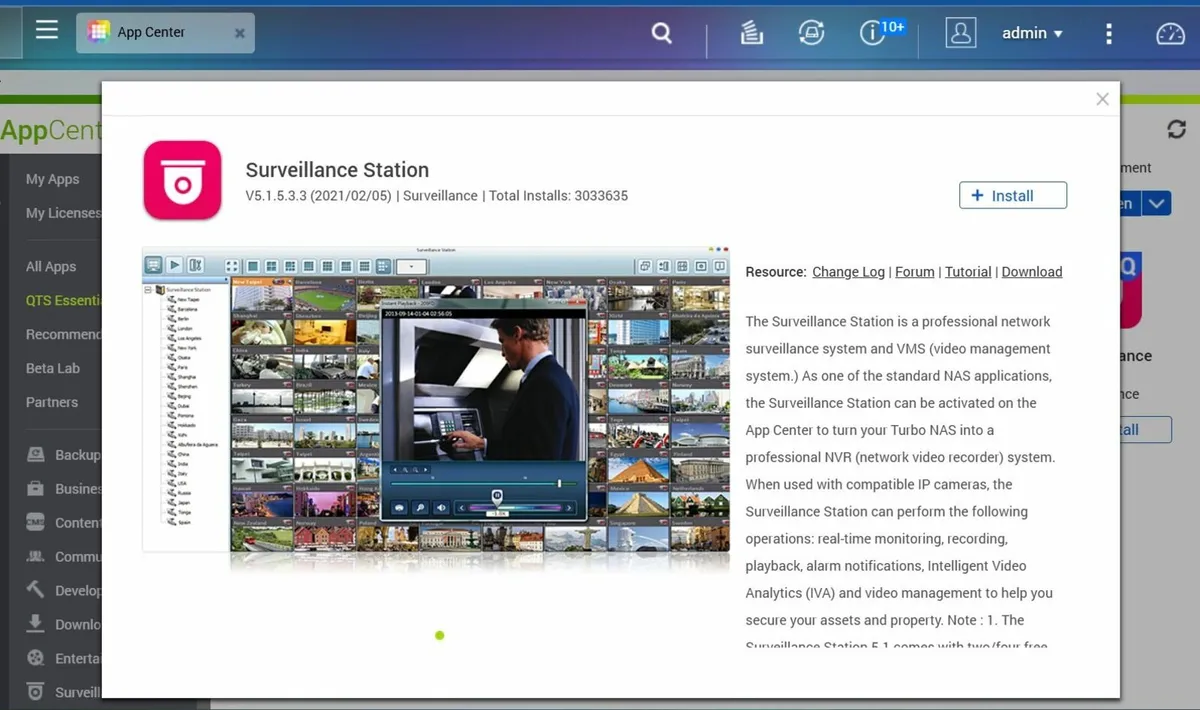This screenshot has height=710, width=1200.
Task: Click the Communications category icon
Action: point(36,557)
